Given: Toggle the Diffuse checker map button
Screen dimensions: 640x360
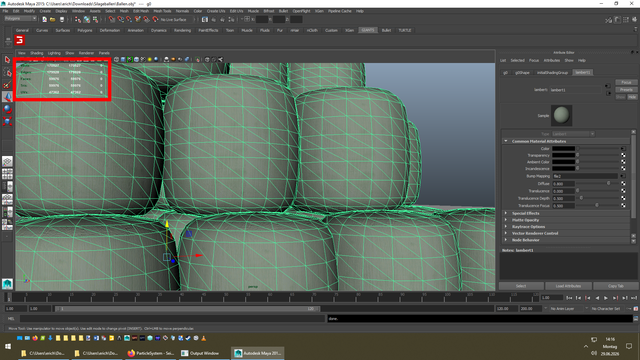Looking at the screenshot, I should point(623,184).
